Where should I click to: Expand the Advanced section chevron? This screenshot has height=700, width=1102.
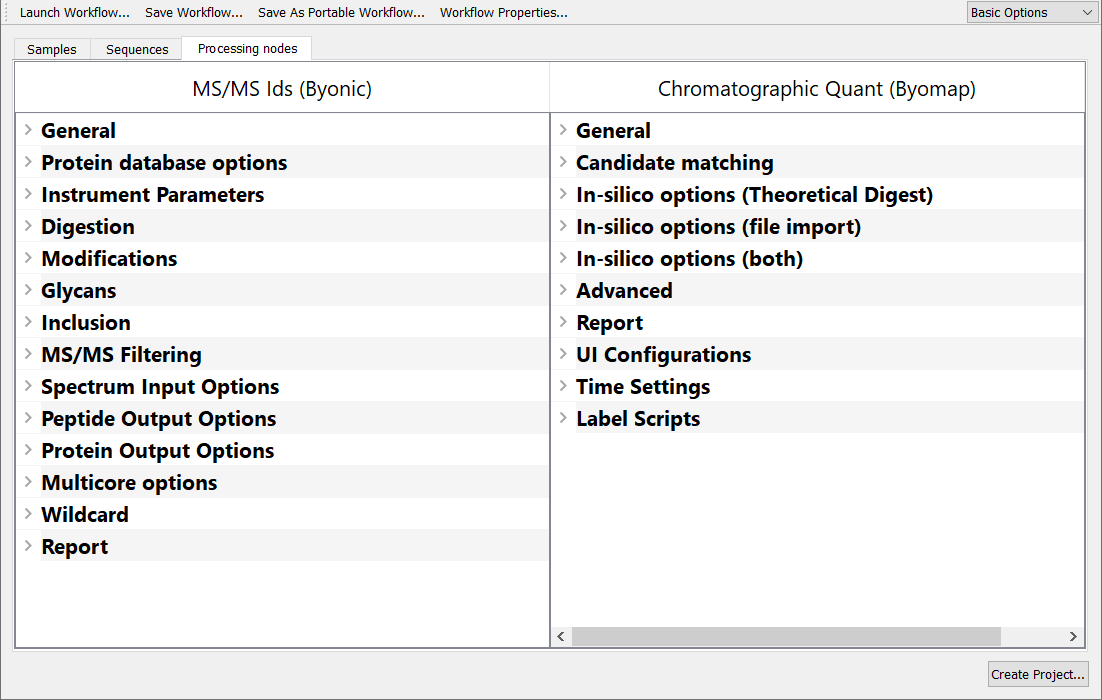click(x=563, y=290)
